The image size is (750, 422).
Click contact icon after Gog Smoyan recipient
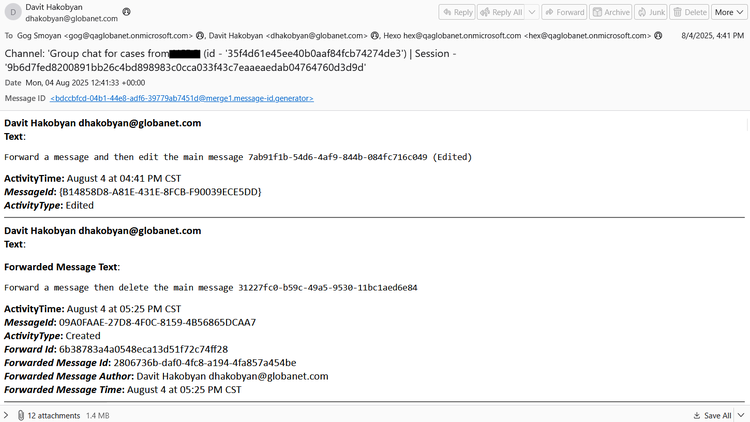point(200,35)
